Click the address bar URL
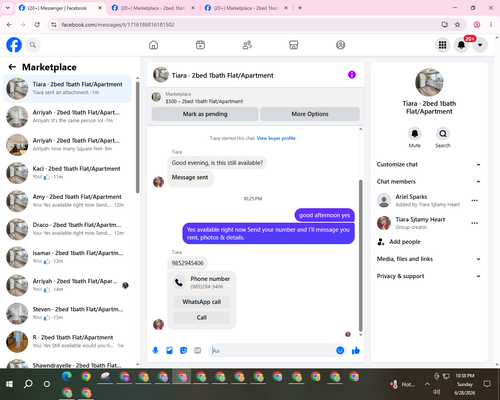 tap(118, 25)
